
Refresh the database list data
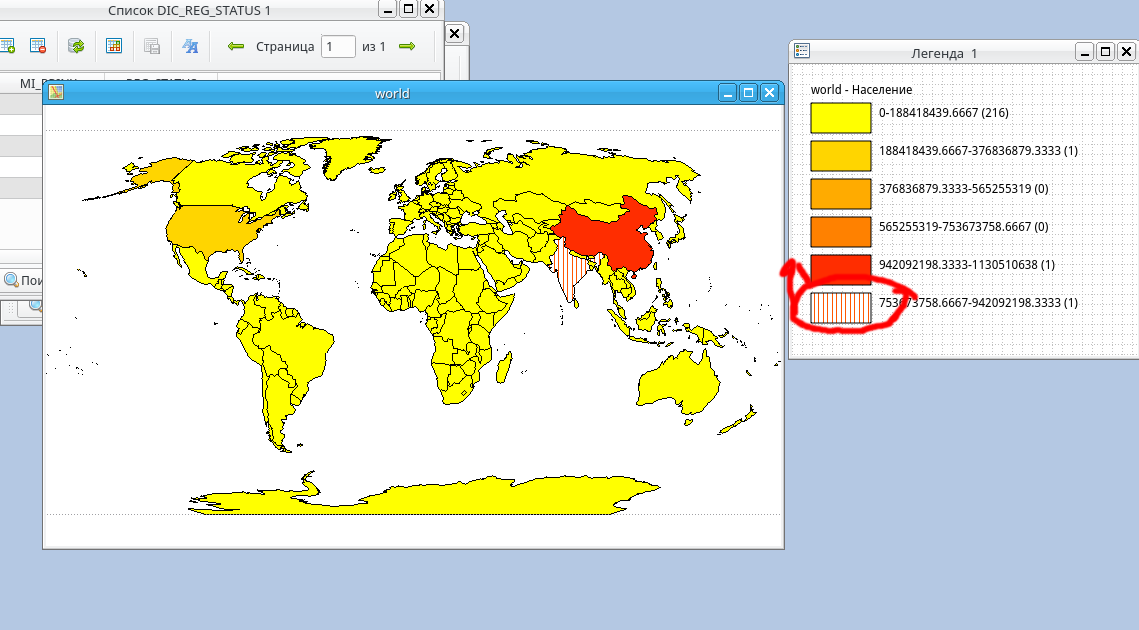click(x=76, y=46)
